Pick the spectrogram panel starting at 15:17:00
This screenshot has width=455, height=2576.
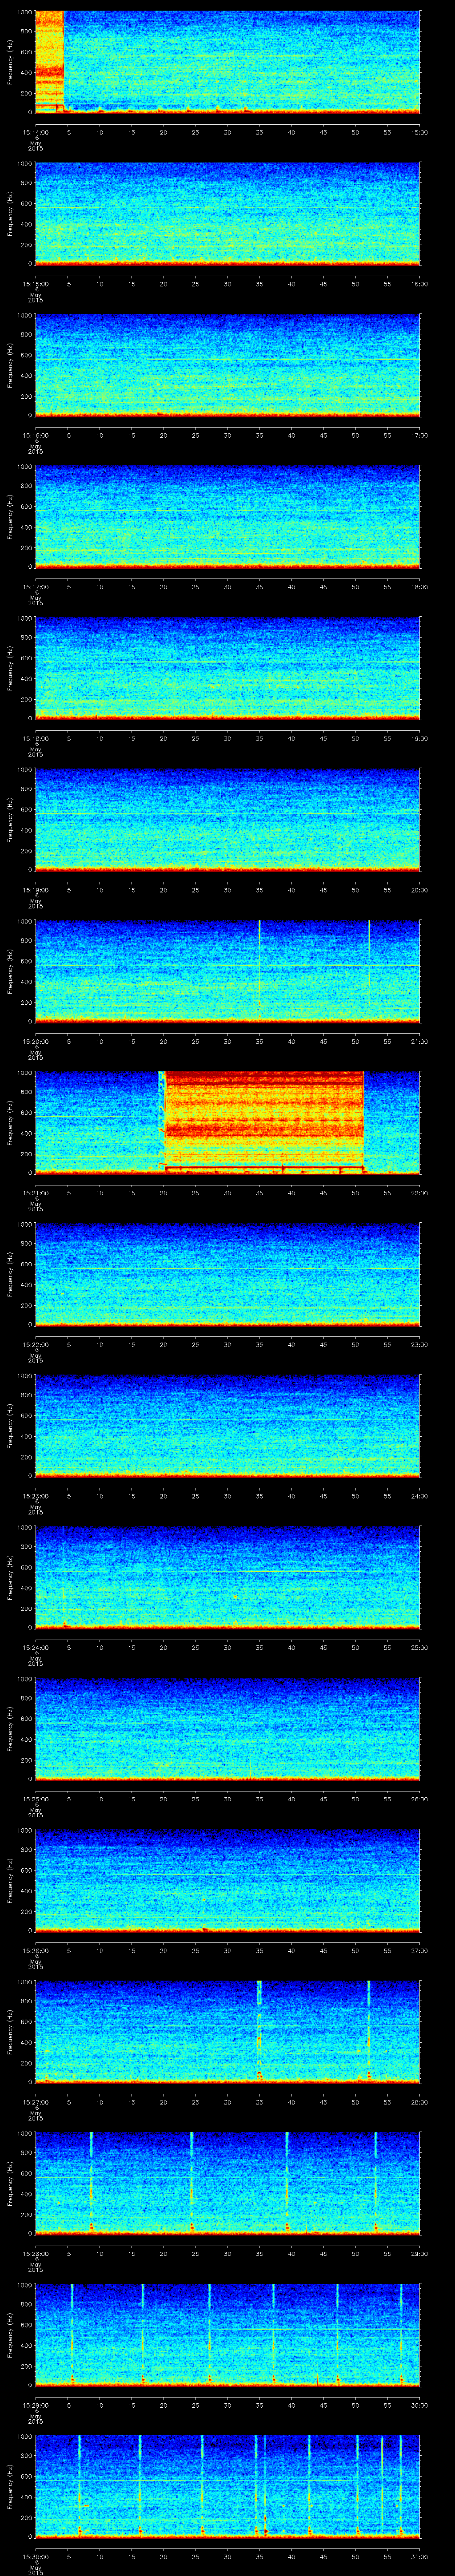pyautogui.click(x=227, y=517)
